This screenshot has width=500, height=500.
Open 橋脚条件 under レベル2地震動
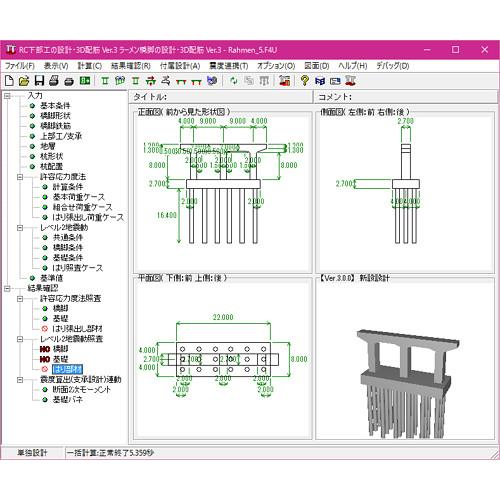68,248
